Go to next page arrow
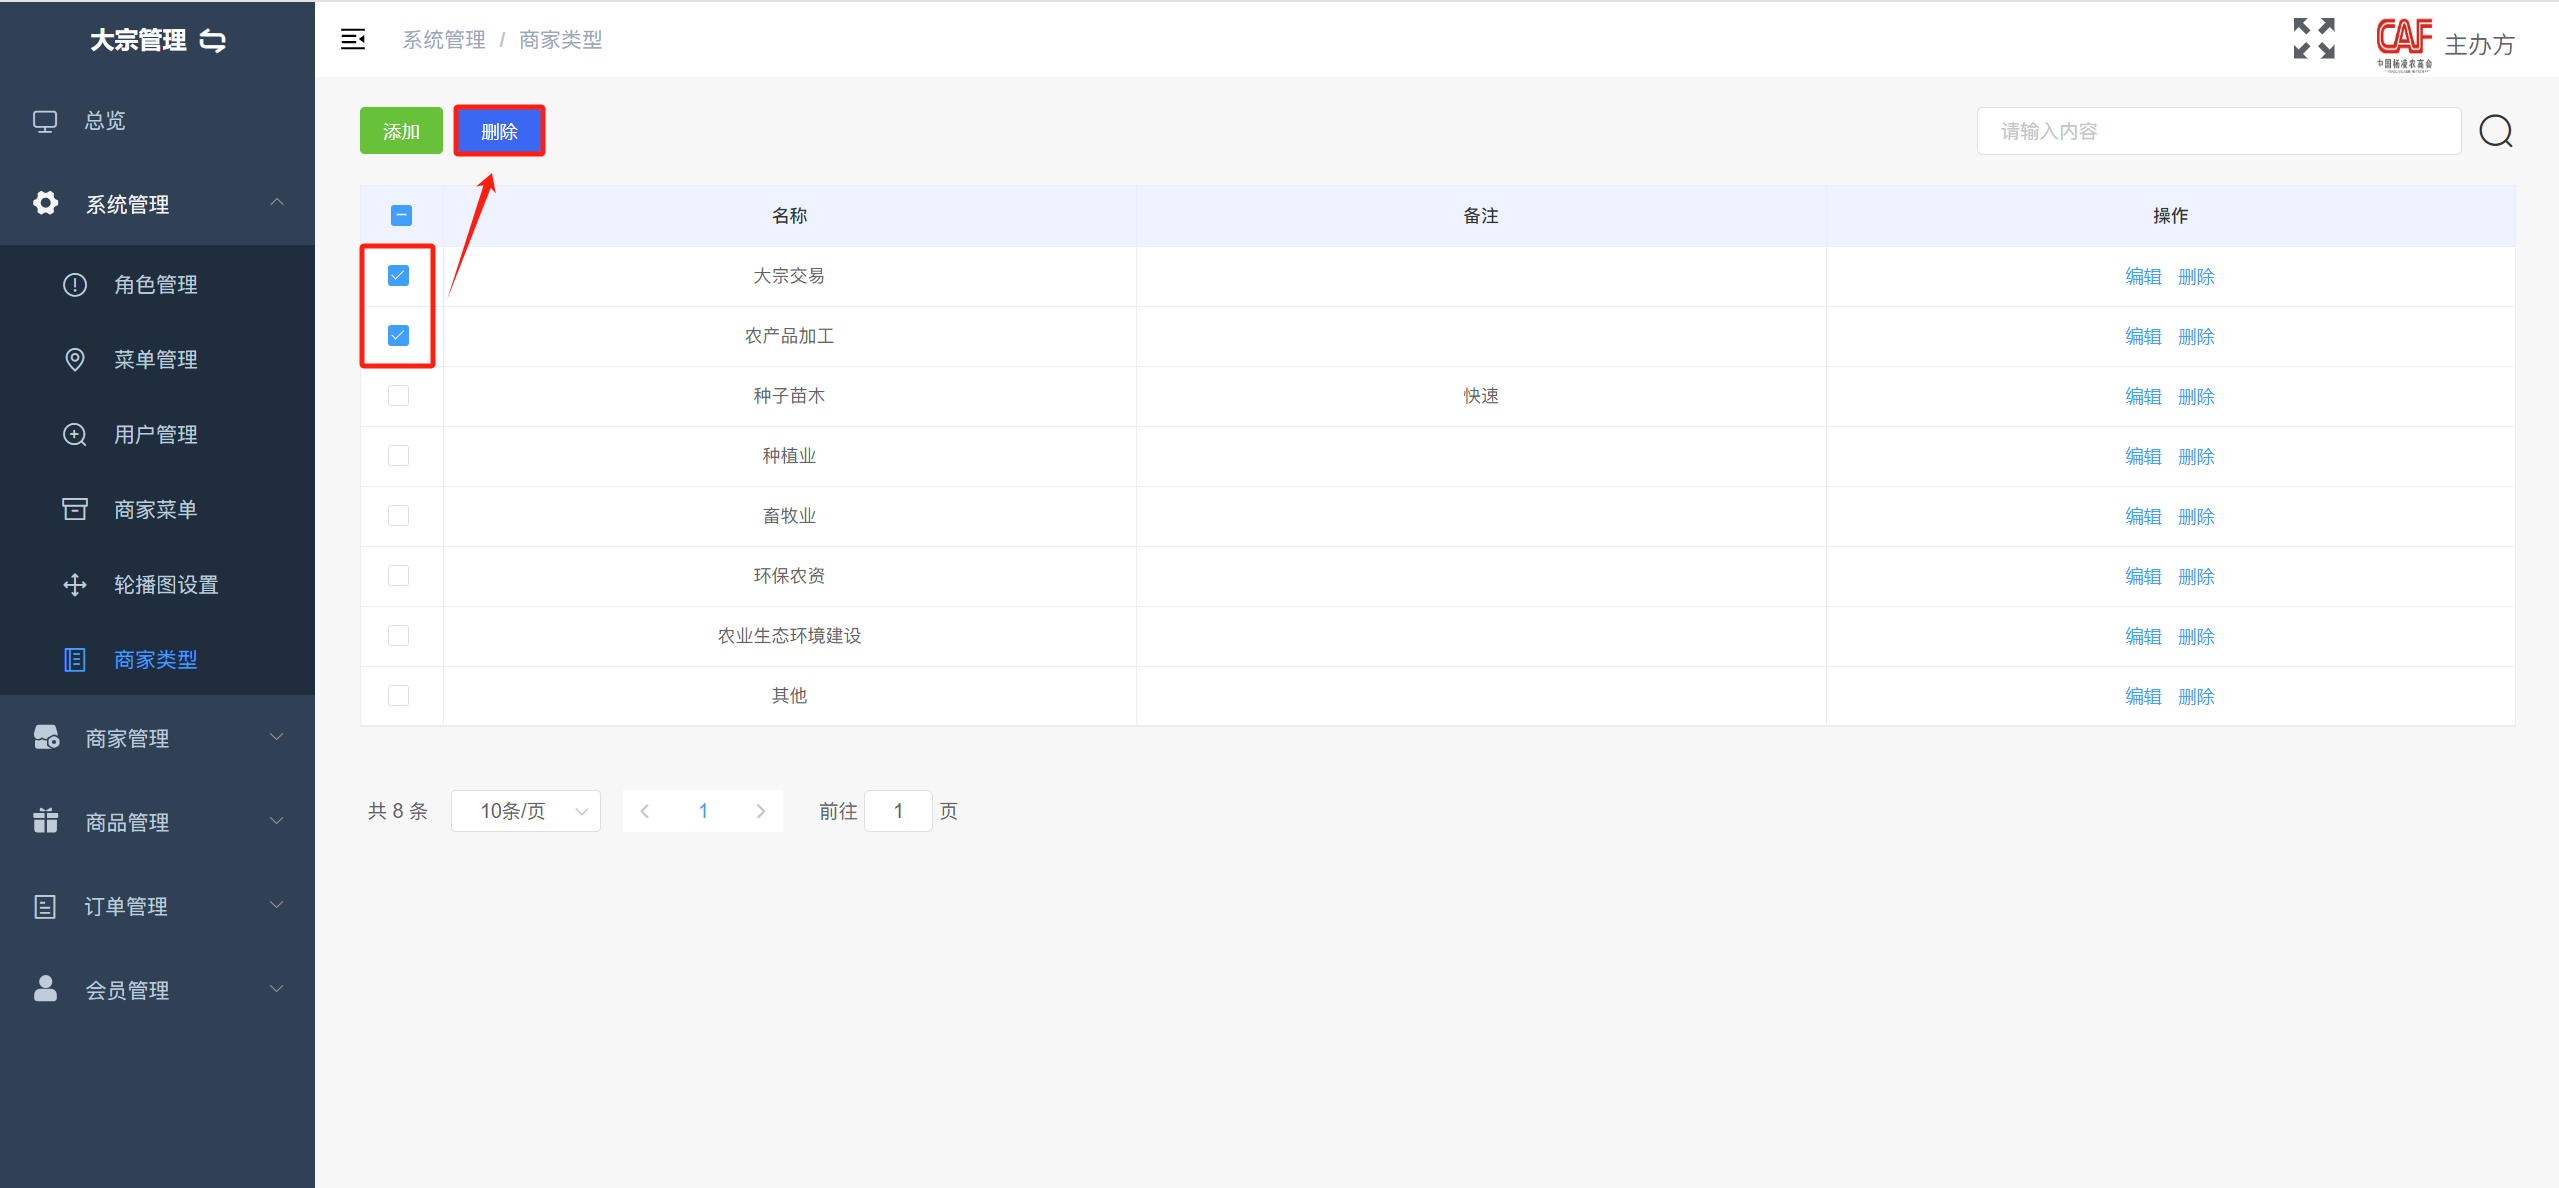Image resolution: width=2559 pixels, height=1188 pixels. pyautogui.click(x=761, y=811)
